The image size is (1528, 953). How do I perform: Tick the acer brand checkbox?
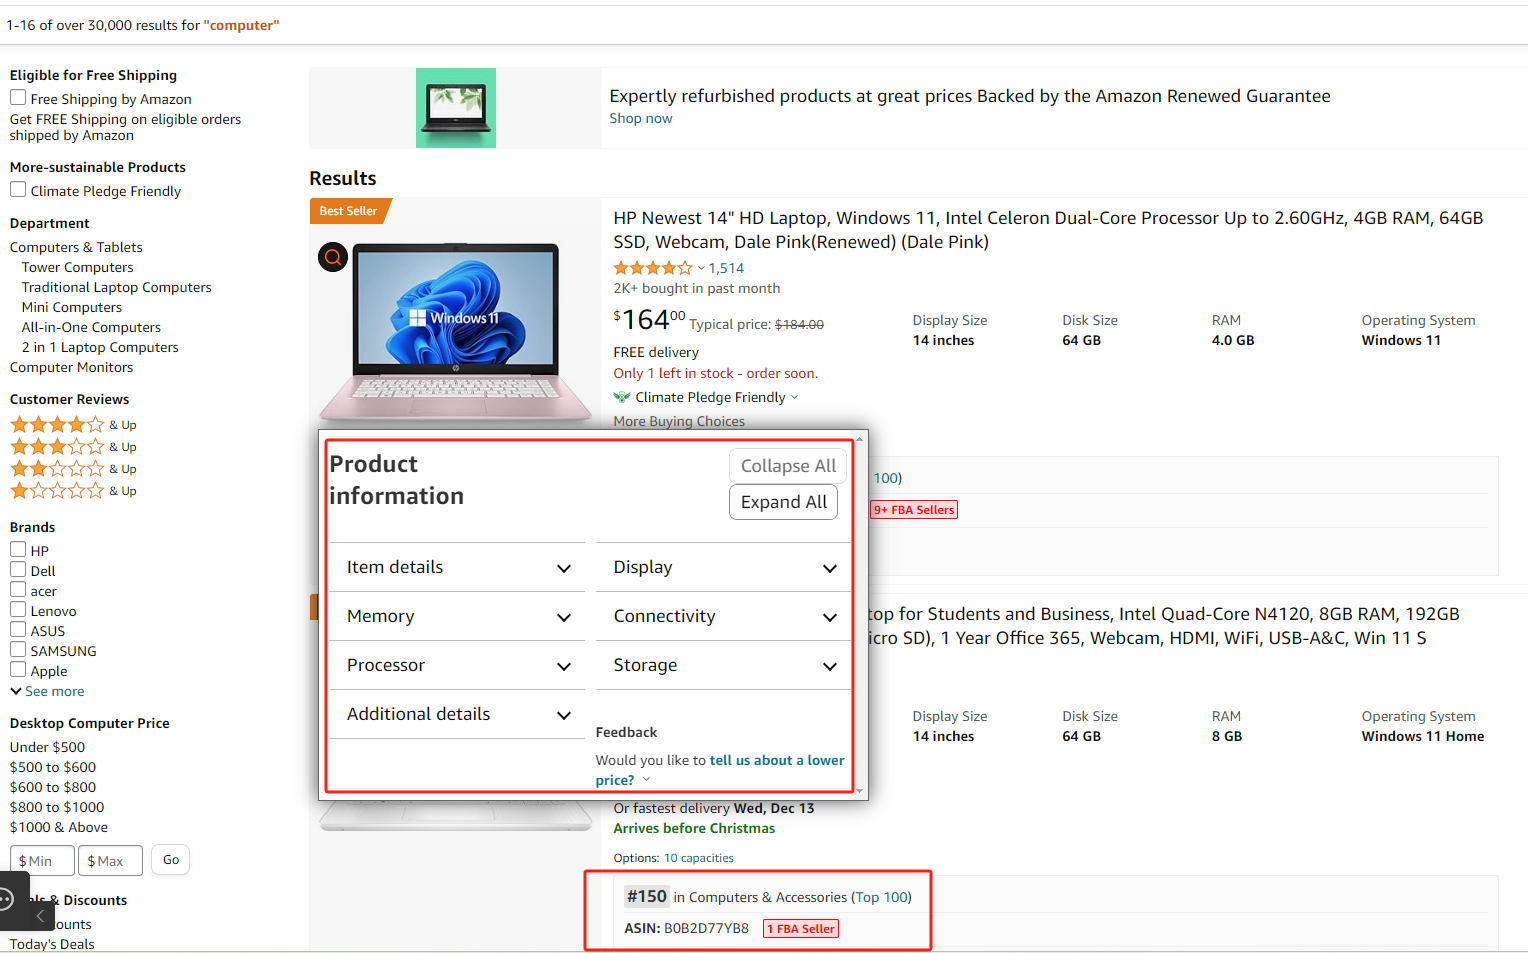(18, 589)
